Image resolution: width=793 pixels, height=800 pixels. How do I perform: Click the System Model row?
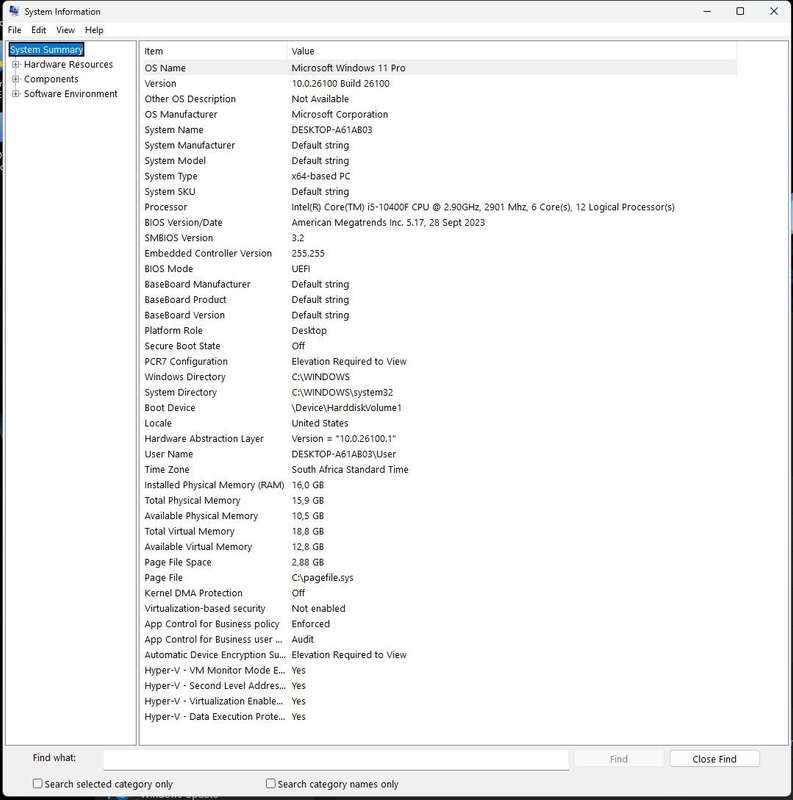coord(439,161)
